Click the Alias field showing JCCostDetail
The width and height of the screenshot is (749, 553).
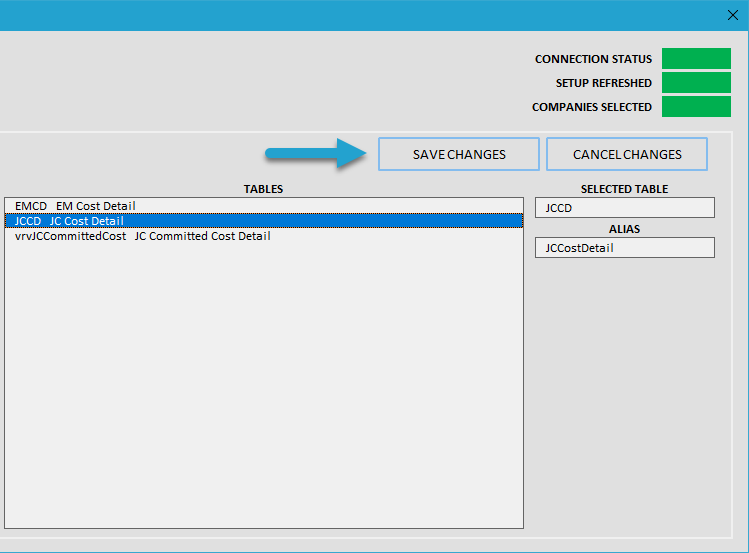point(625,248)
